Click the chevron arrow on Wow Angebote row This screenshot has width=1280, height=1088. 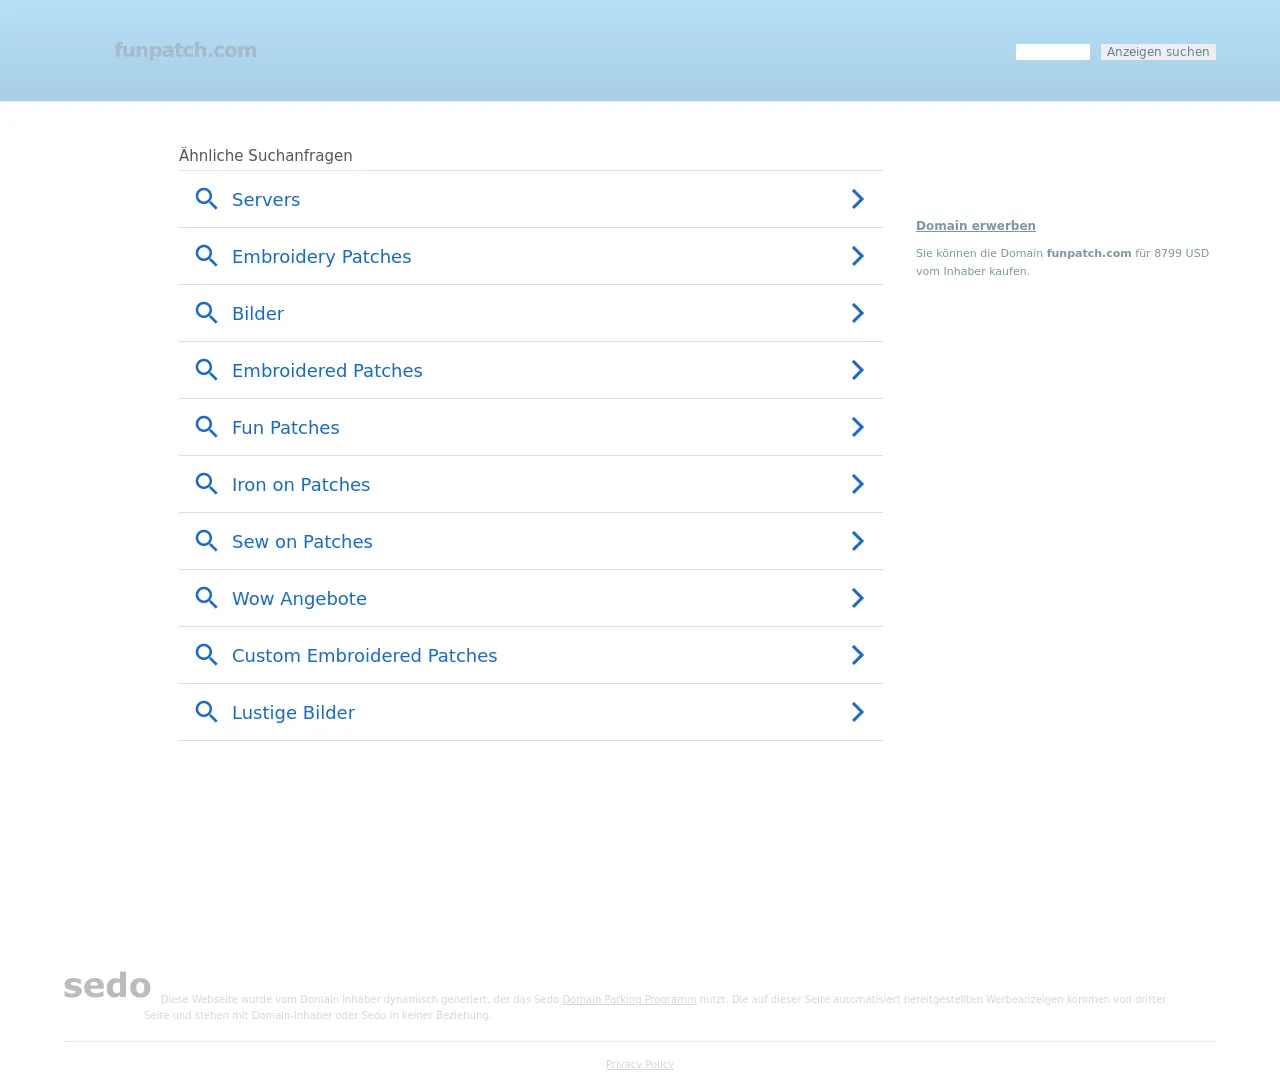858,598
